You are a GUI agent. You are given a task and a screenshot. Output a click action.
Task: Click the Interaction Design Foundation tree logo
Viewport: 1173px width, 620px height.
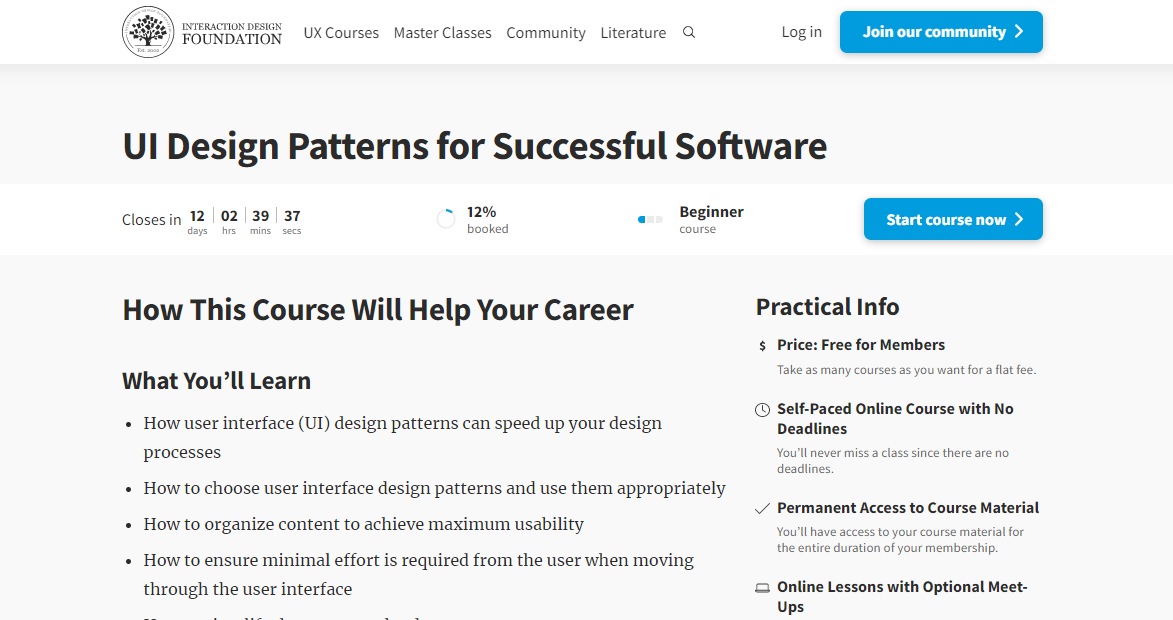(x=148, y=32)
